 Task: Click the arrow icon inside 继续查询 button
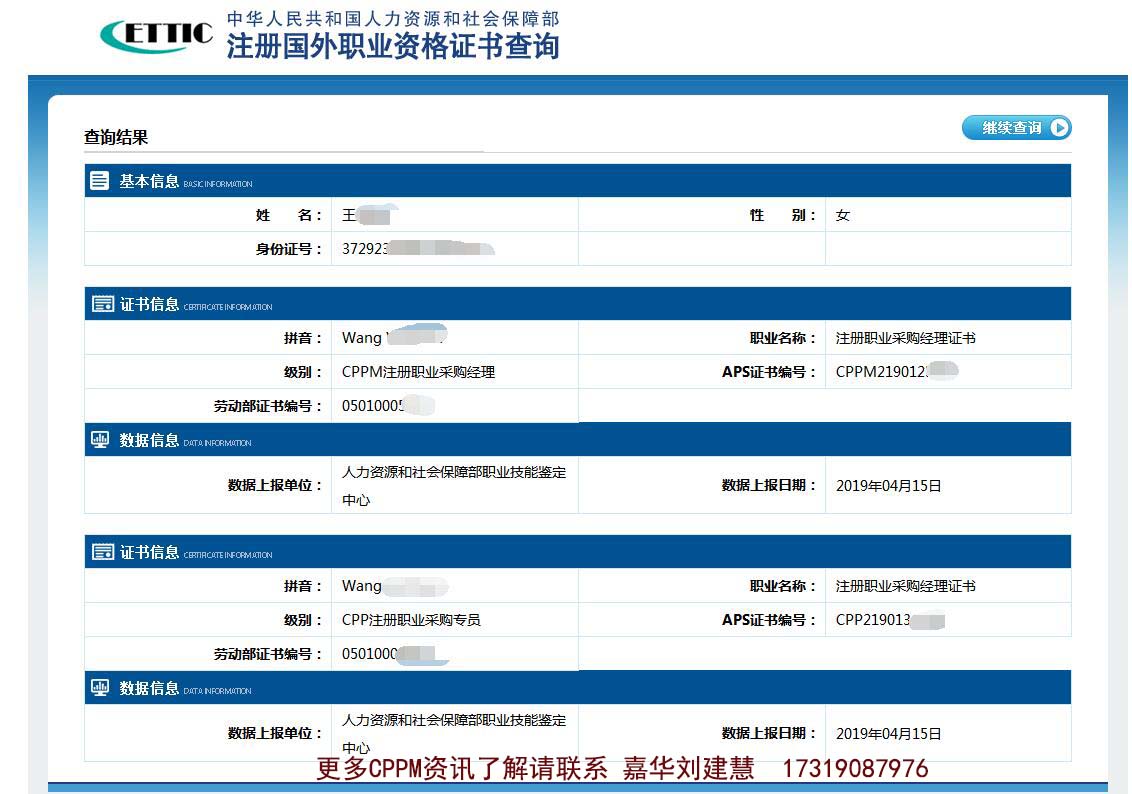(1059, 127)
